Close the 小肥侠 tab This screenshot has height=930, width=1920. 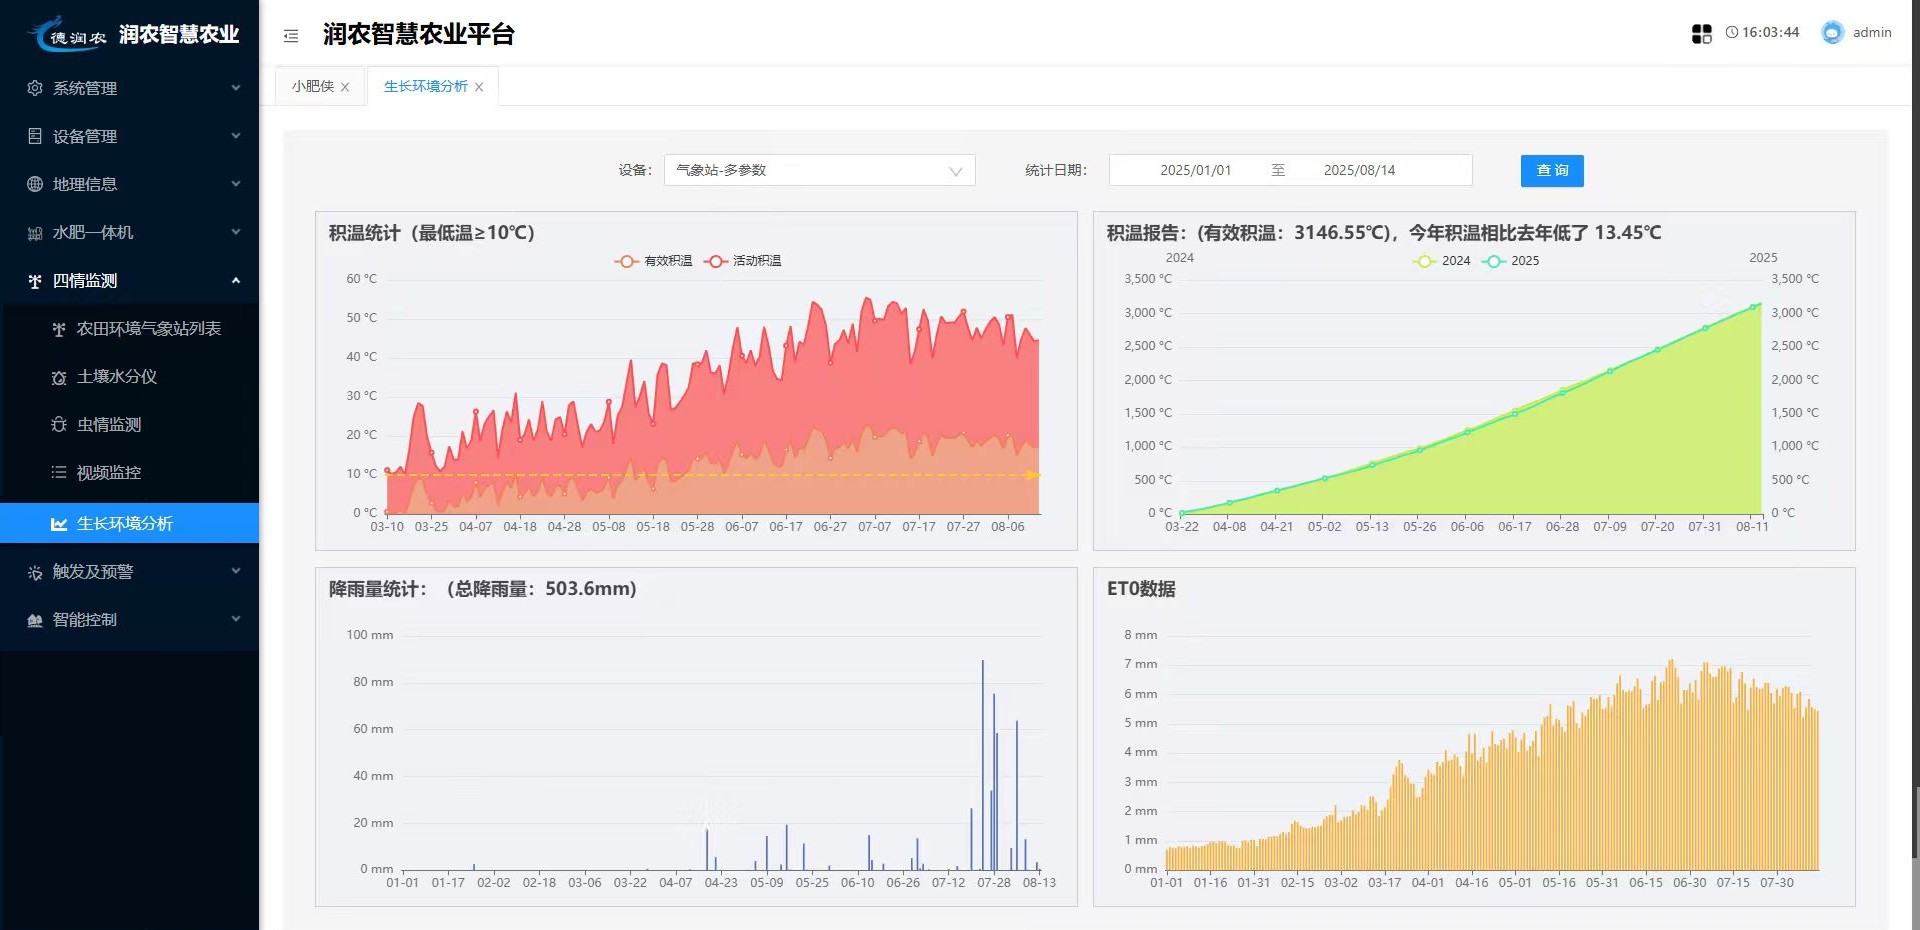pyautogui.click(x=345, y=87)
